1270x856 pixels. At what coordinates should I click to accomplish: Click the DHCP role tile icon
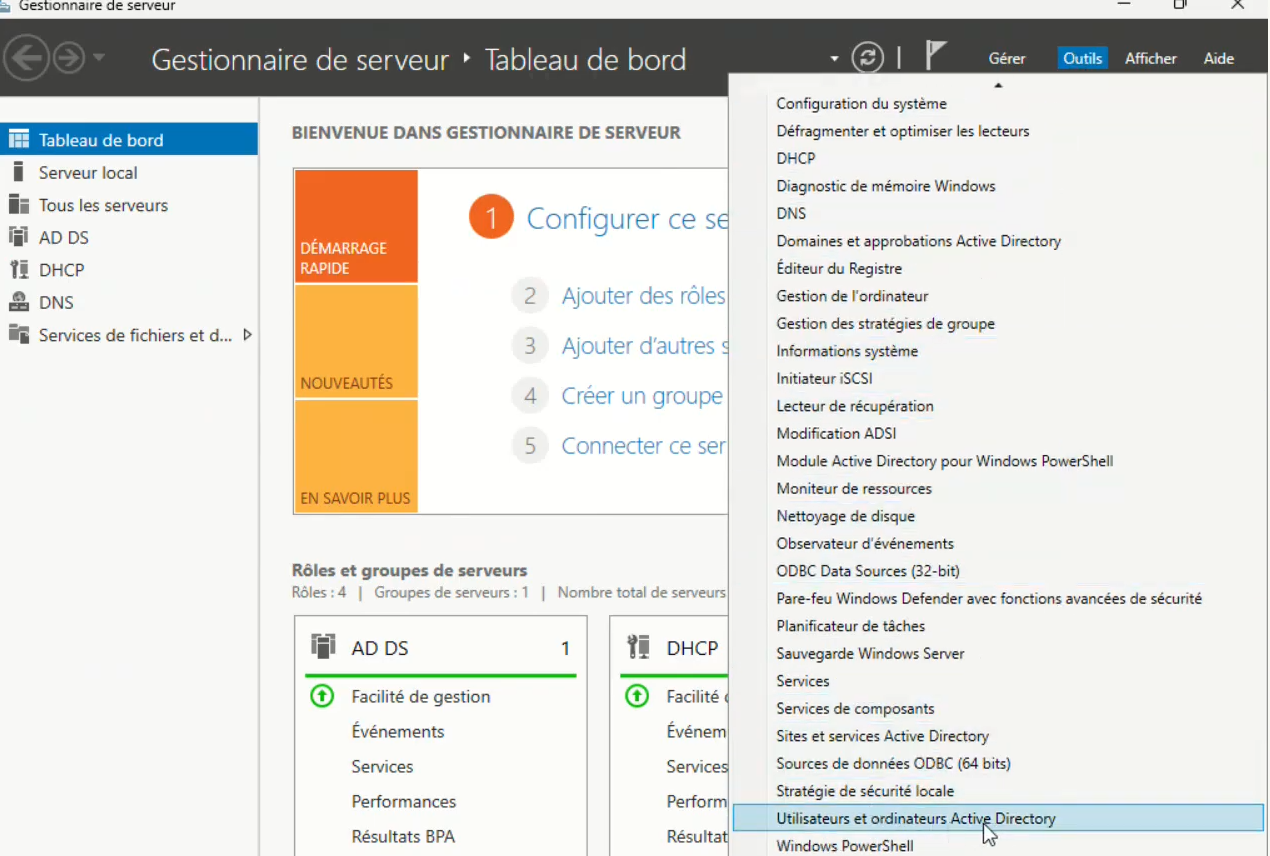click(x=637, y=647)
